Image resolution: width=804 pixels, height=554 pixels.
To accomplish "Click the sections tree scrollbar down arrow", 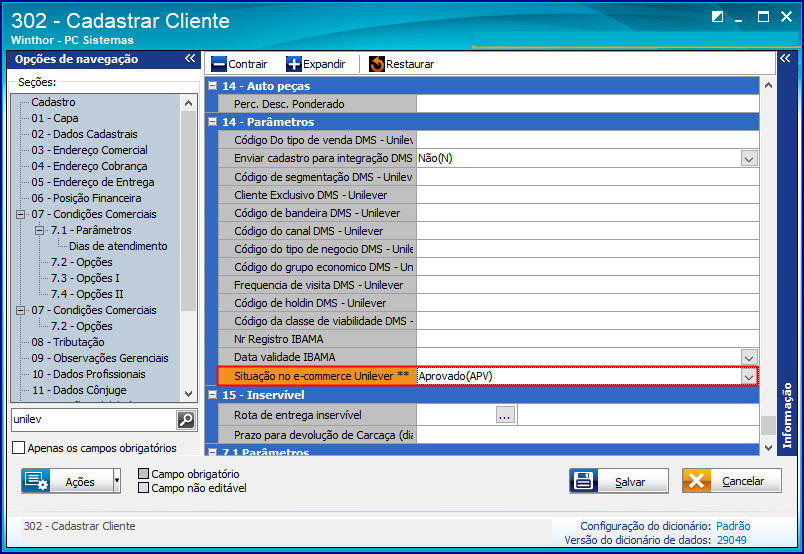I will click(188, 394).
